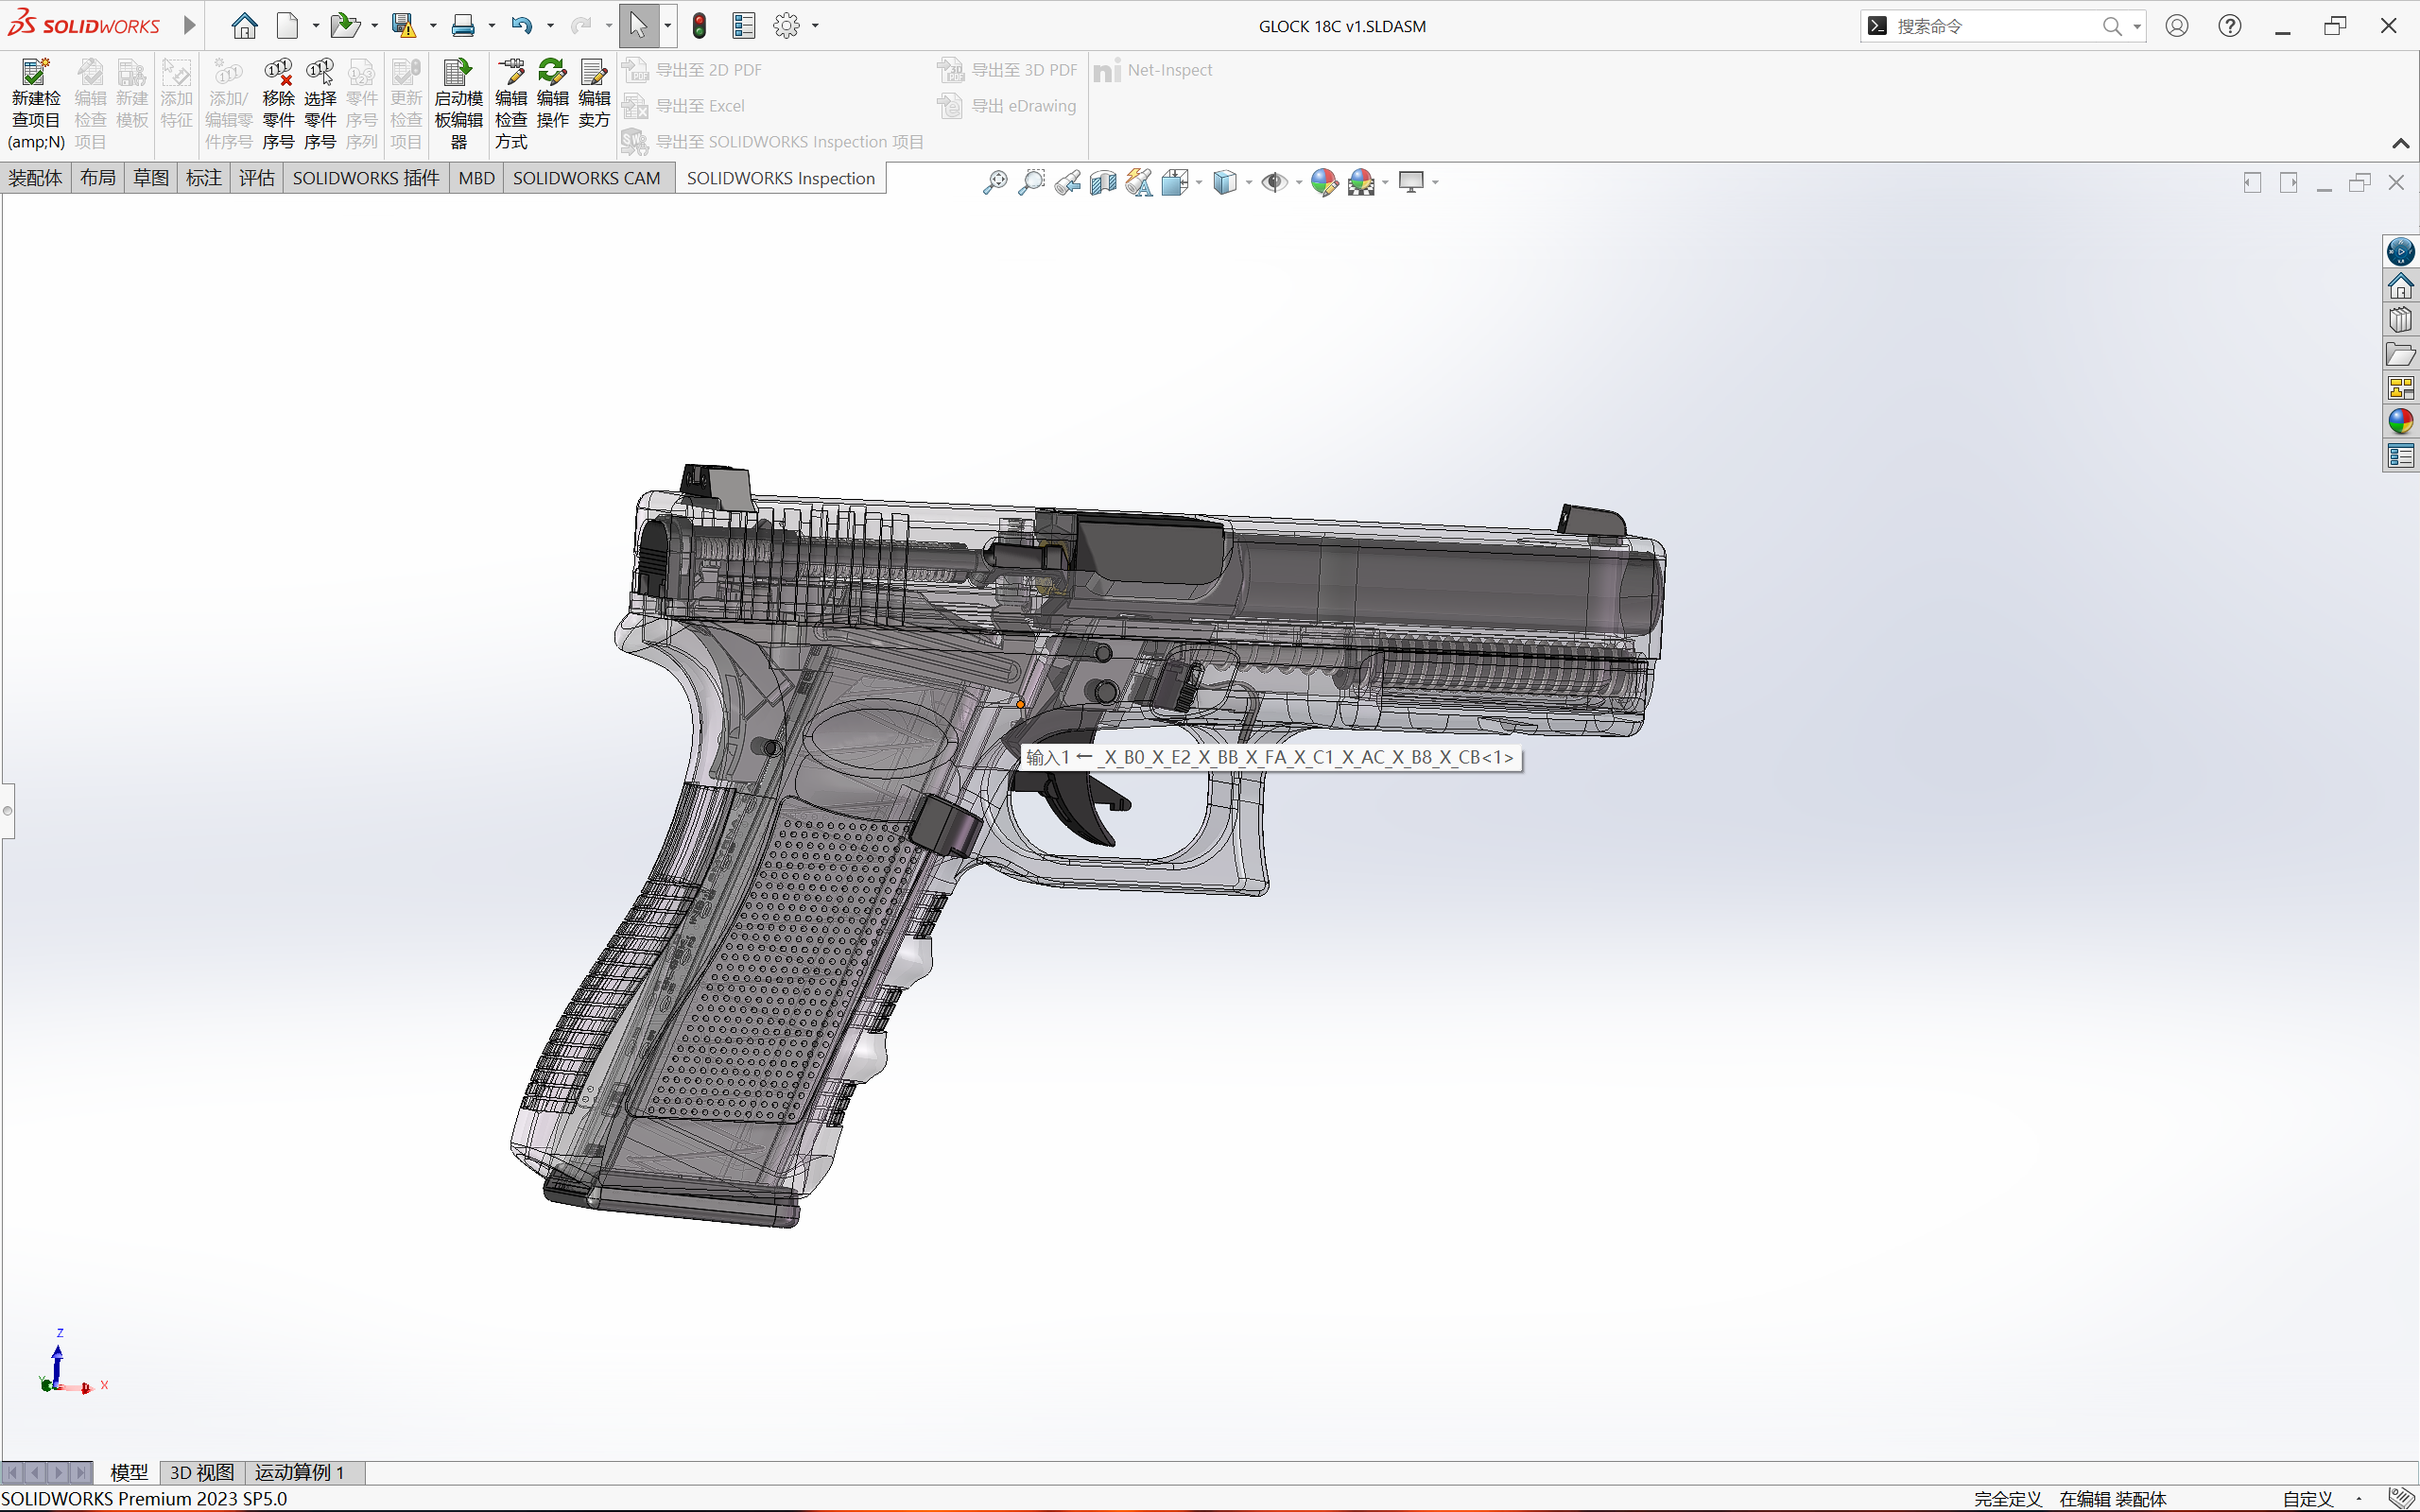Open View Palette in task pane
2420x1512 pixels.
2400,388
